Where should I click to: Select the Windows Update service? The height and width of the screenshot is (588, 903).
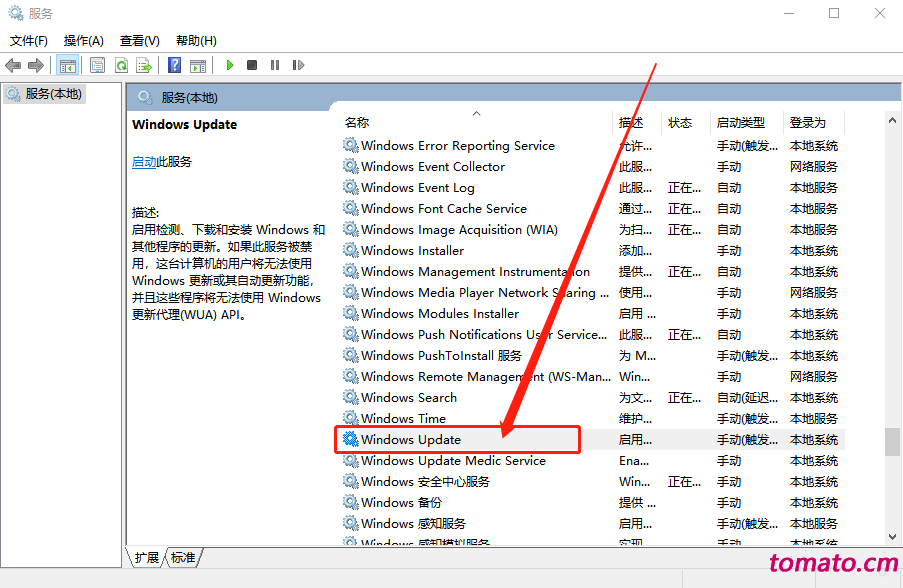[591, 440]
